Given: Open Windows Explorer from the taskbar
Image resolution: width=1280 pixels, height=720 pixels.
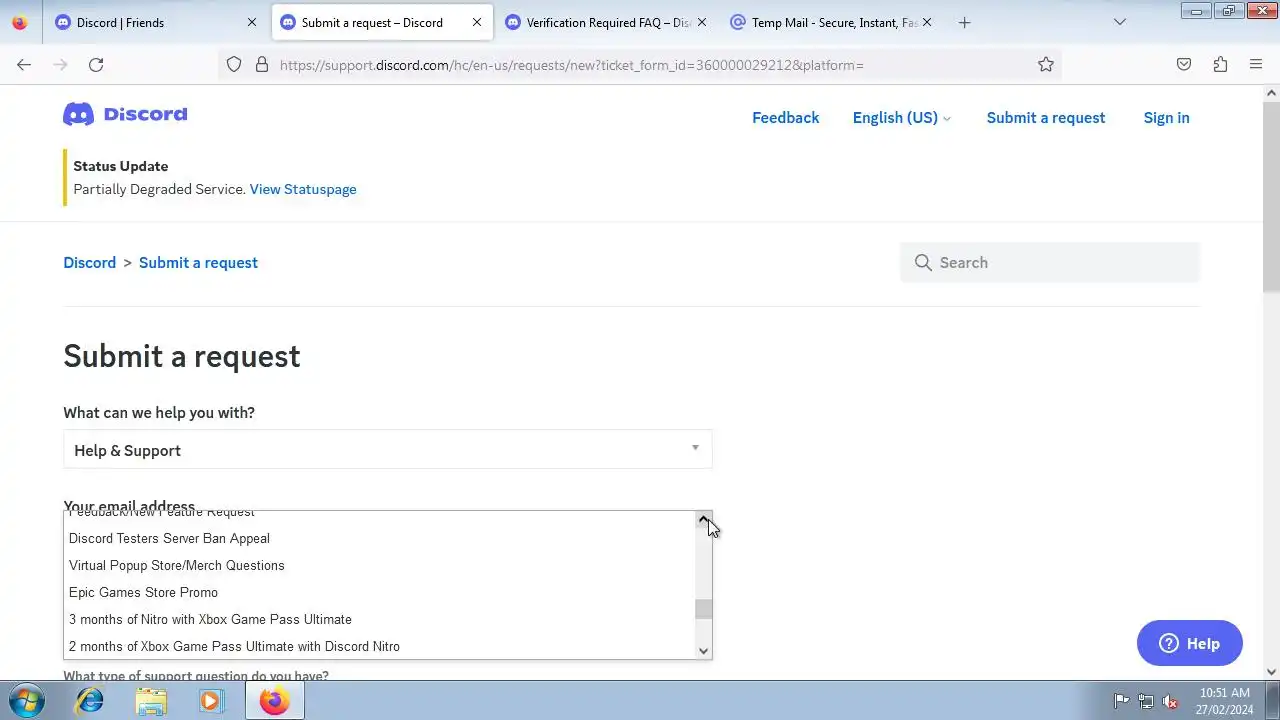Looking at the screenshot, I should pos(151,701).
